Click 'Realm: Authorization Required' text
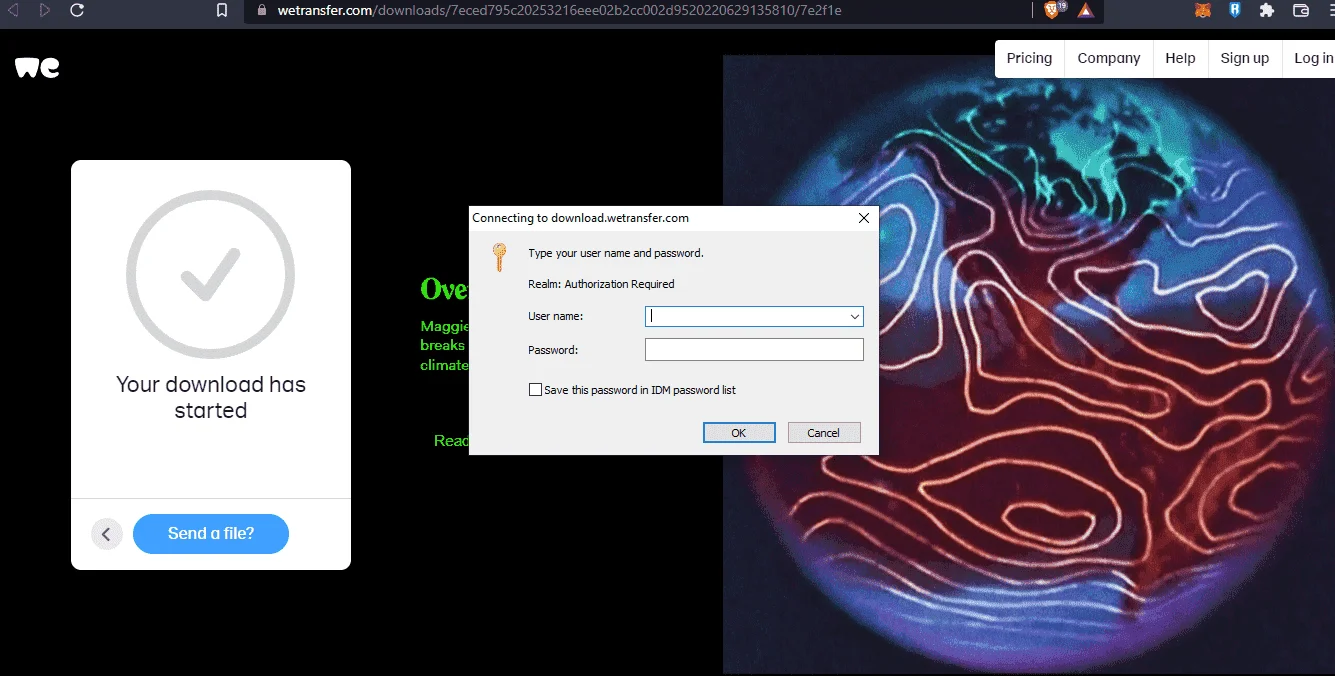 click(x=601, y=284)
